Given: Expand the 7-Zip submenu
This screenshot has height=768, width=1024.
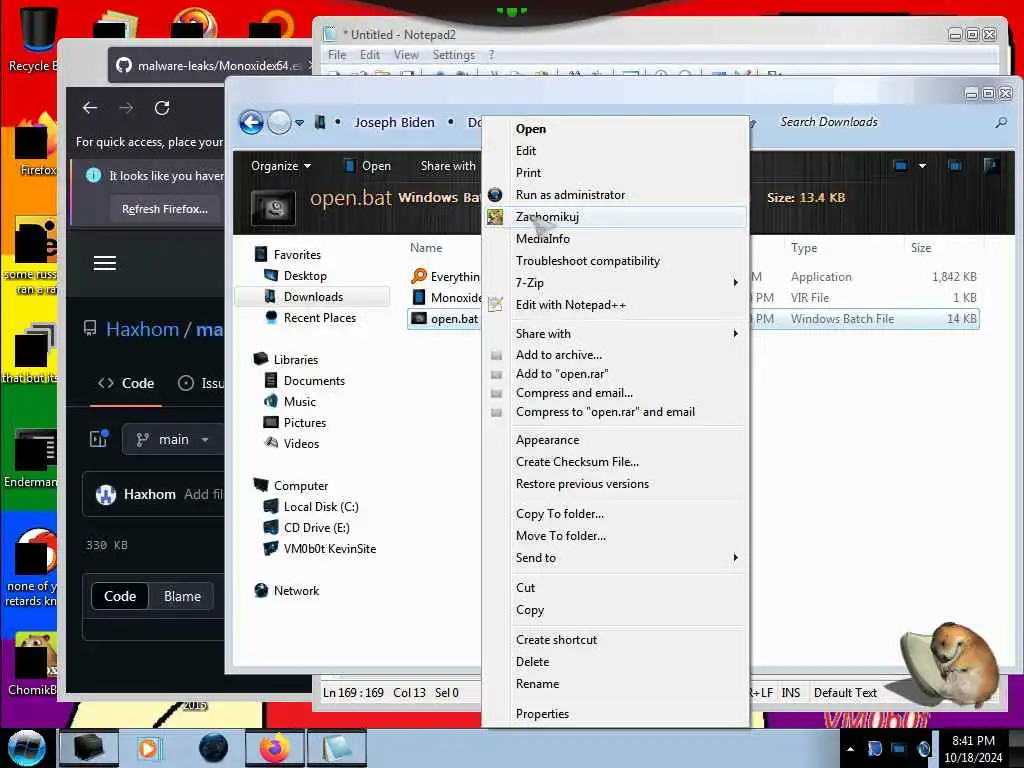Looking at the screenshot, I should [x=616, y=283].
